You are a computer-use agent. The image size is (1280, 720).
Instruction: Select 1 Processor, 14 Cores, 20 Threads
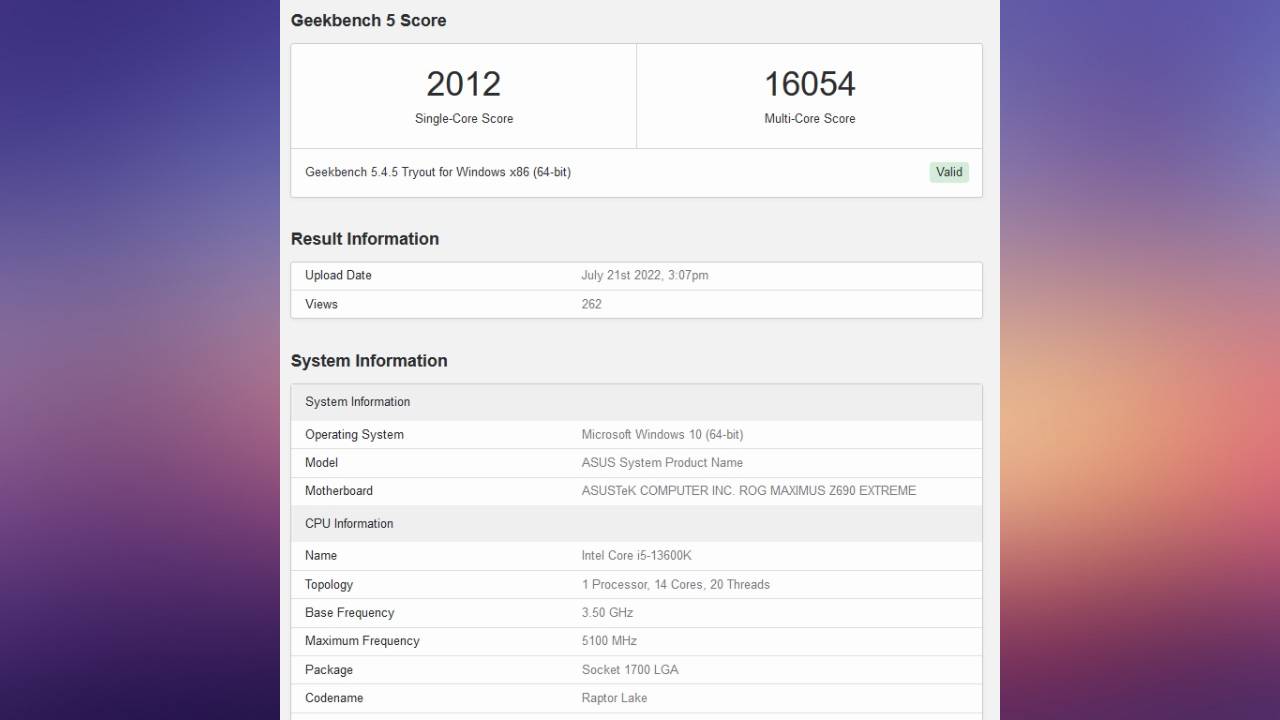click(676, 585)
